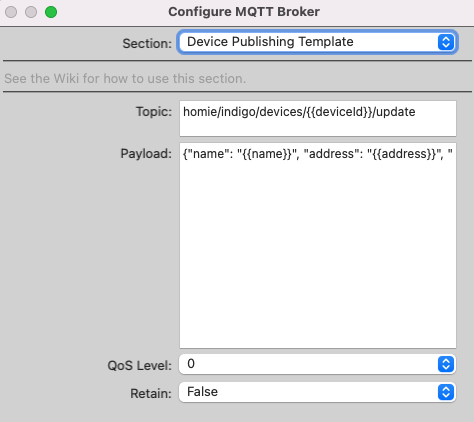
Task: Click the 'QoS Level:' label
Action: [x=139, y=366]
